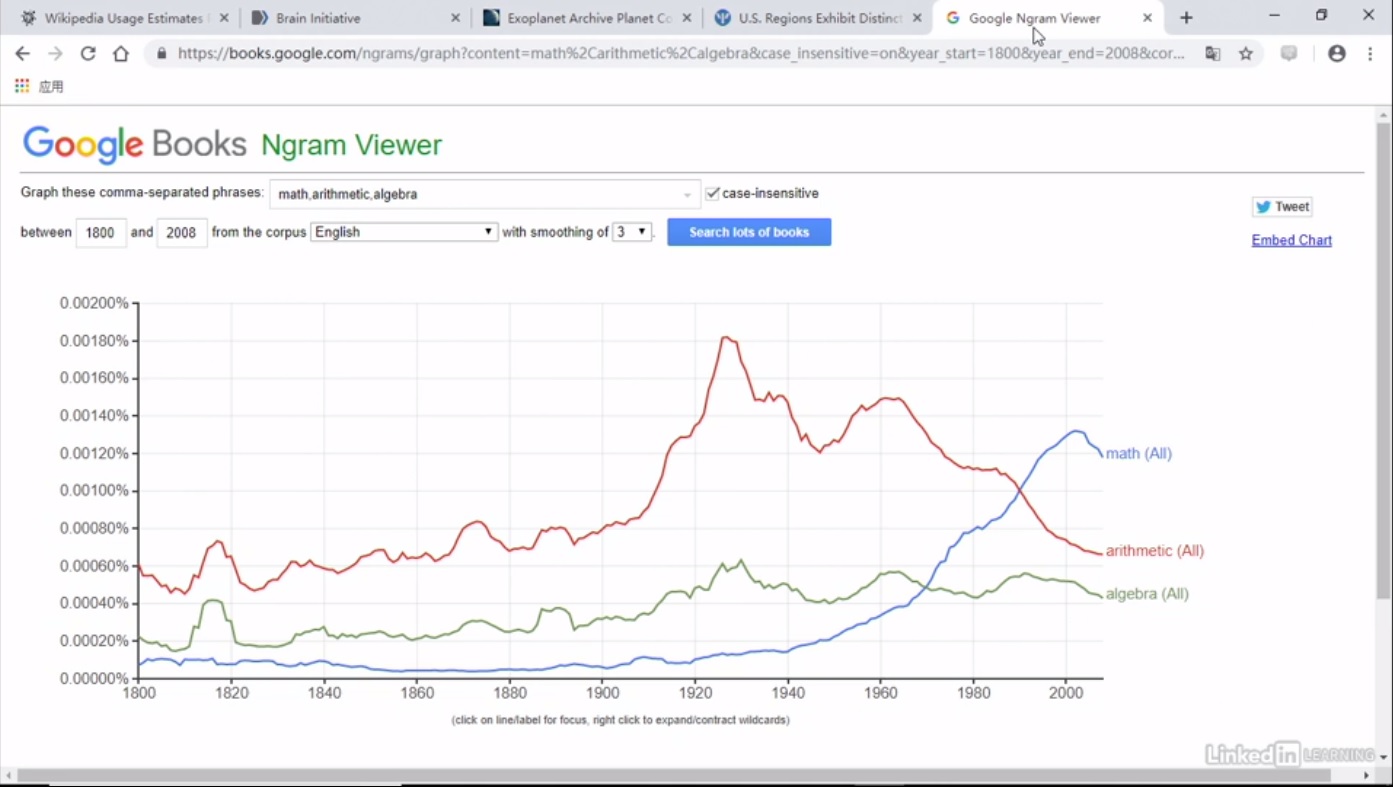
Task: Open the corpus English dropdown
Action: tap(405, 232)
